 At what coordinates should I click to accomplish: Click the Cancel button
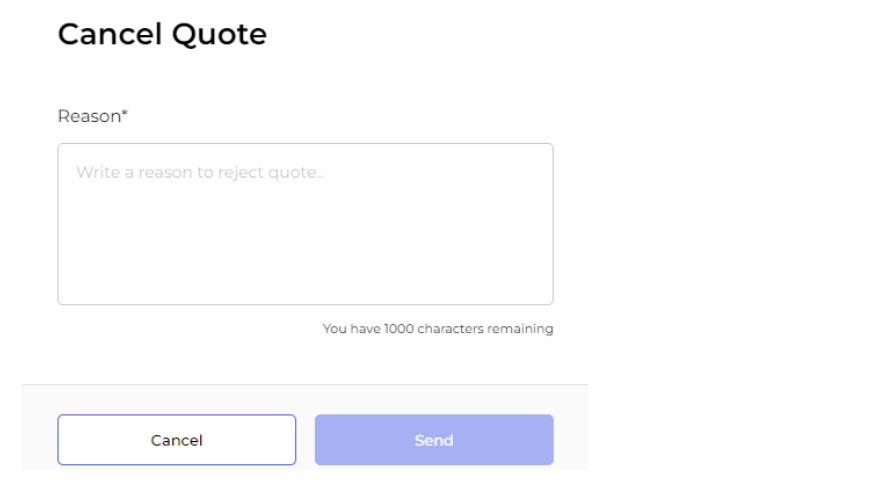pos(176,440)
